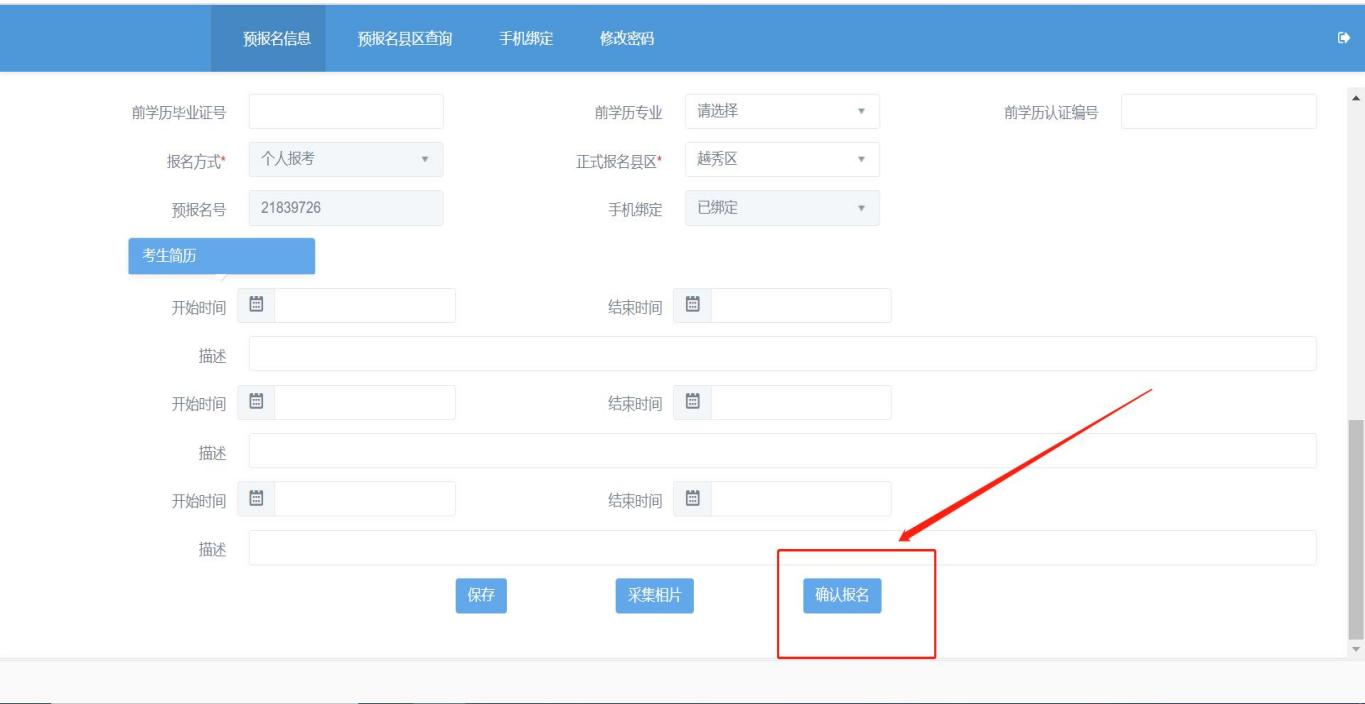Go to the 修改密码 tab
Viewport: 1365px width, 704px height.
click(627, 39)
